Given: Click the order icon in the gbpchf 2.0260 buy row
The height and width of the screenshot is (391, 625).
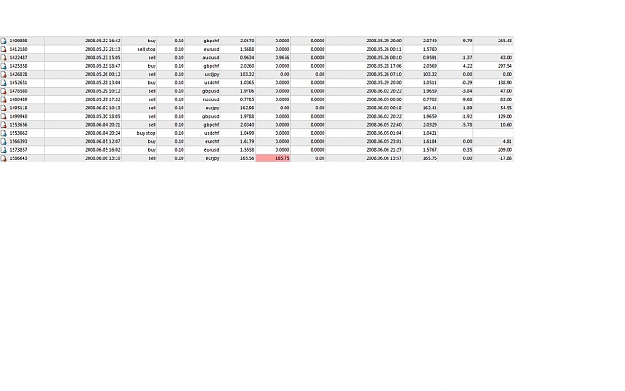Looking at the screenshot, I should point(4,66).
